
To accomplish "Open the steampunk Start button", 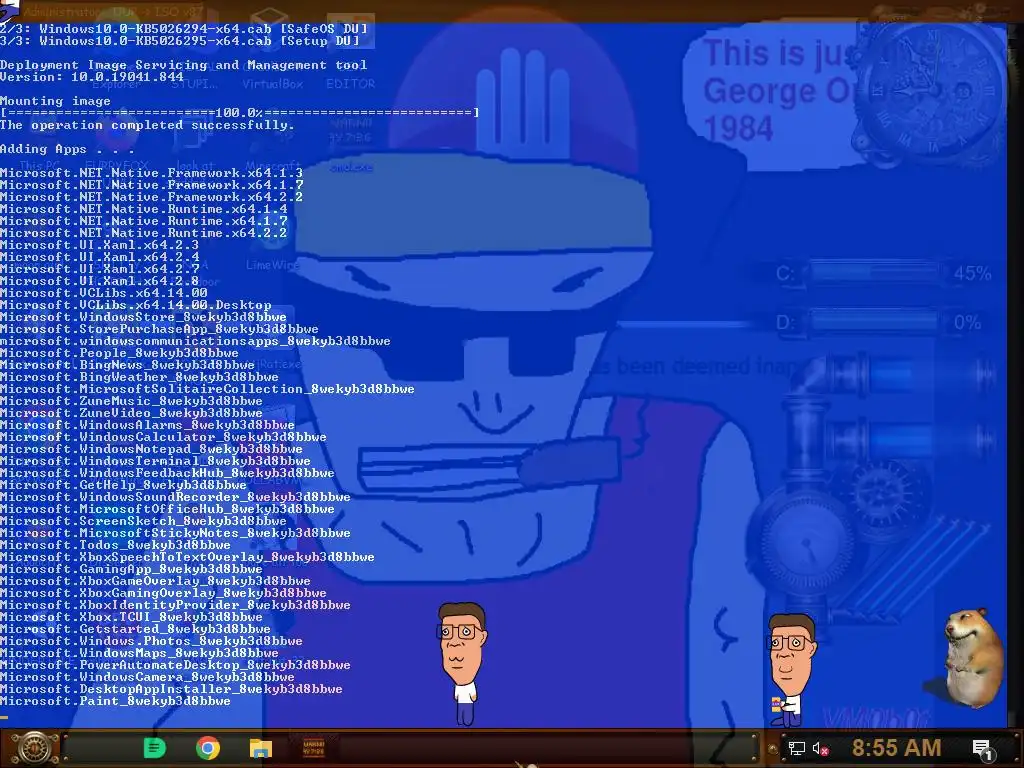I will click(34, 748).
